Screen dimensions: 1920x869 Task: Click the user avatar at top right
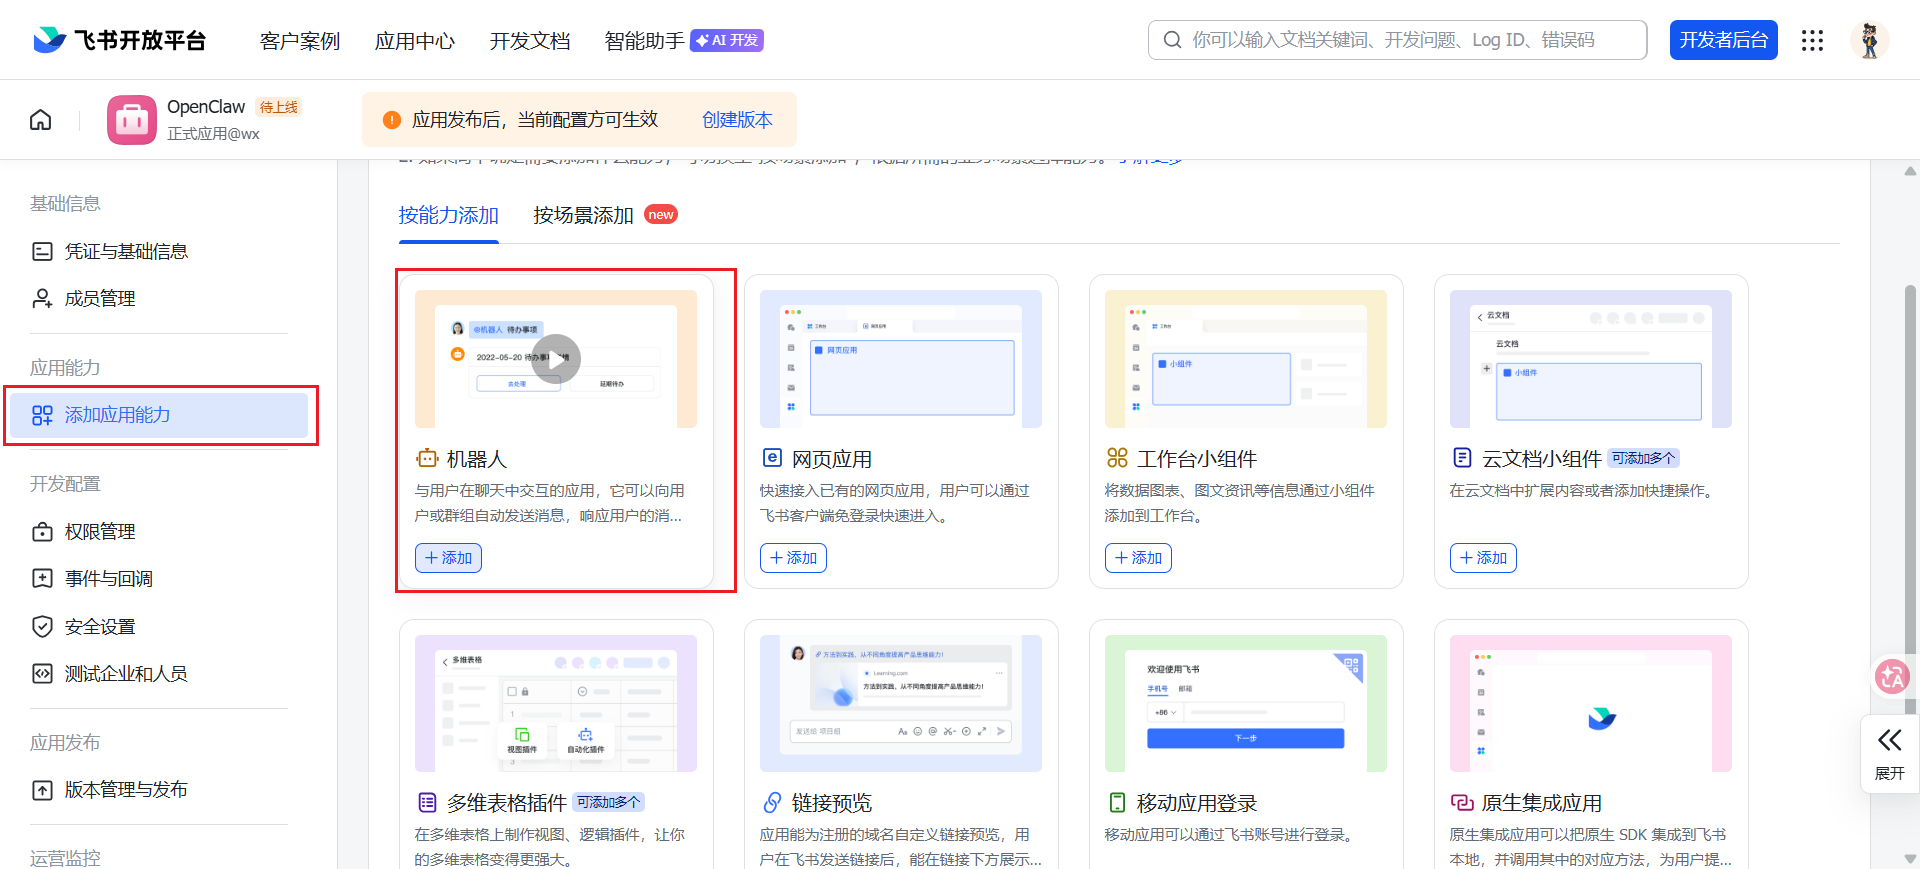(1868, 40)
